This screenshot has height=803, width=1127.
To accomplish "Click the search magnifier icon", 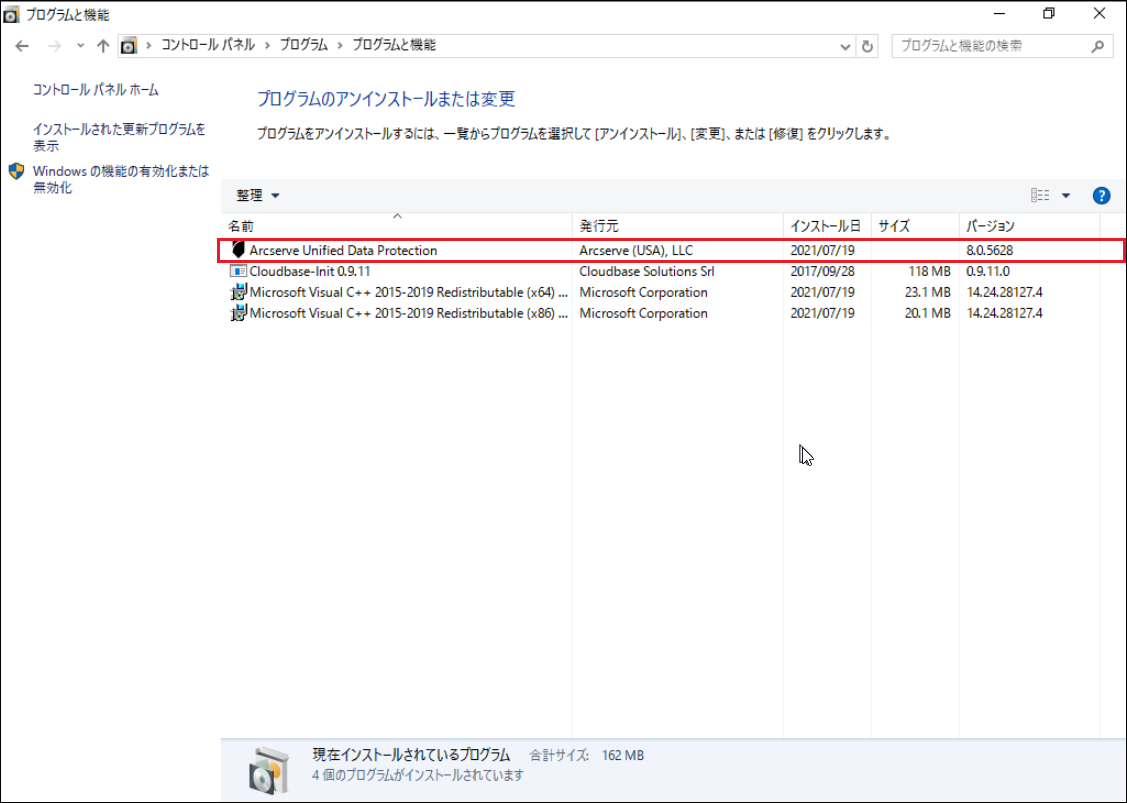I will (x=1098, y=46).
